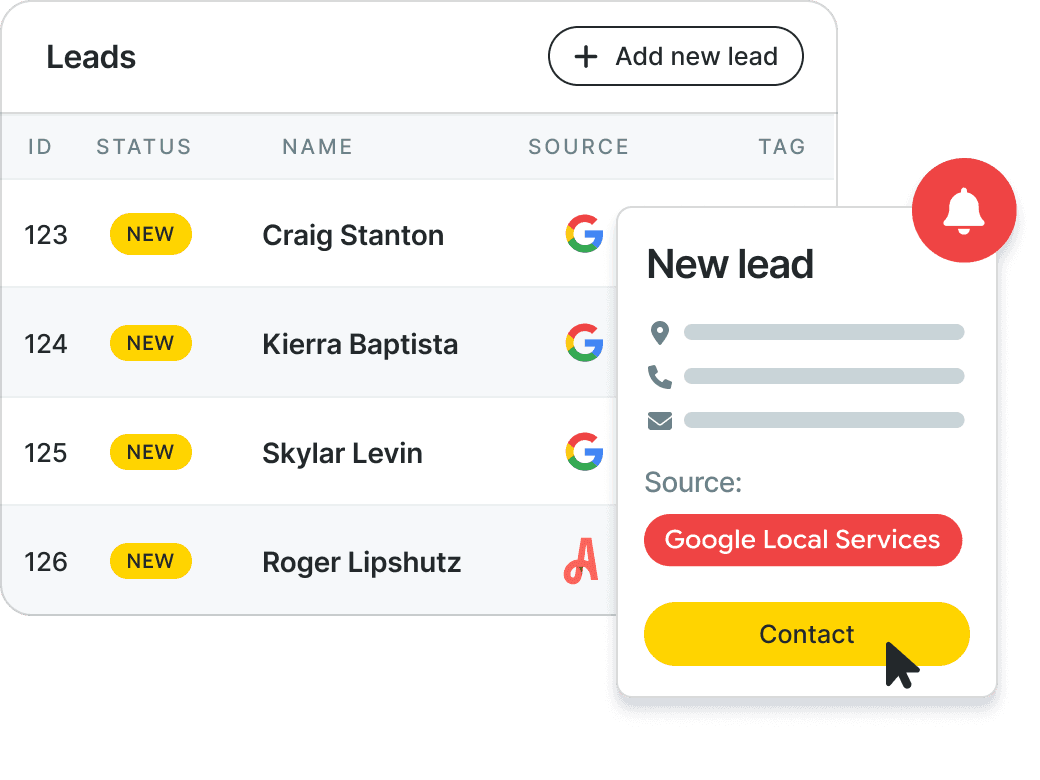Viewport: 1040px width, 780px height.
Task: Sort by the STATUS column header
Action: coord(144,147)
